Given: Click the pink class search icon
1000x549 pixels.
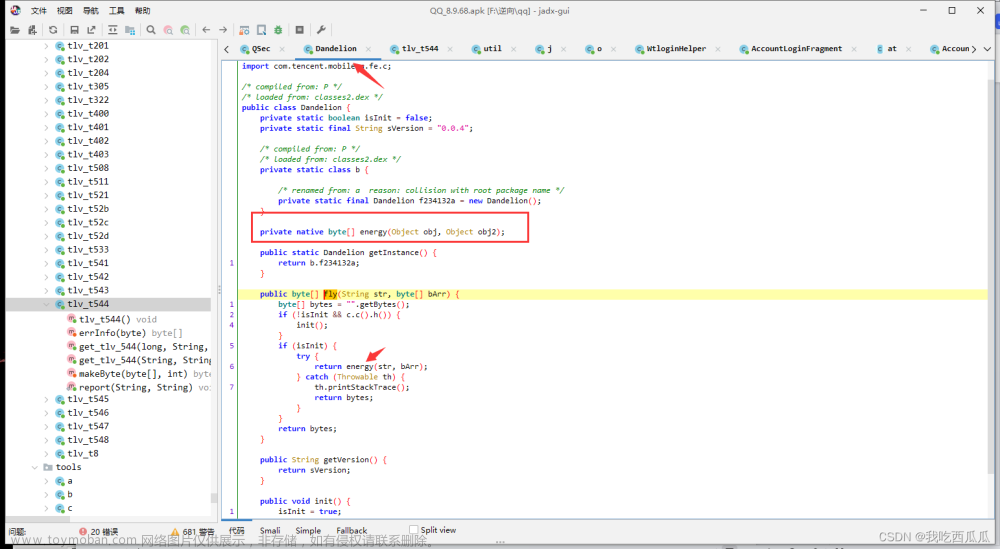Looking at the screenshot, I should (x=168, y=30).
